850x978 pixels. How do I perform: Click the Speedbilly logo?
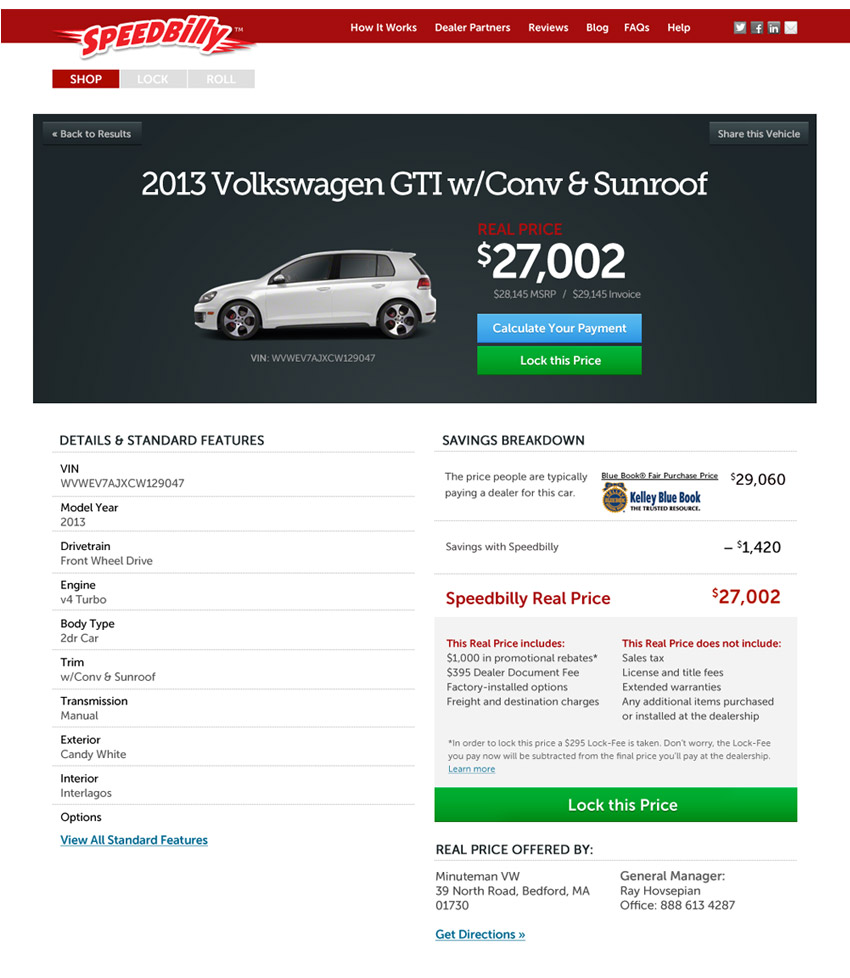pyautogui.click(x=153, y=36)
